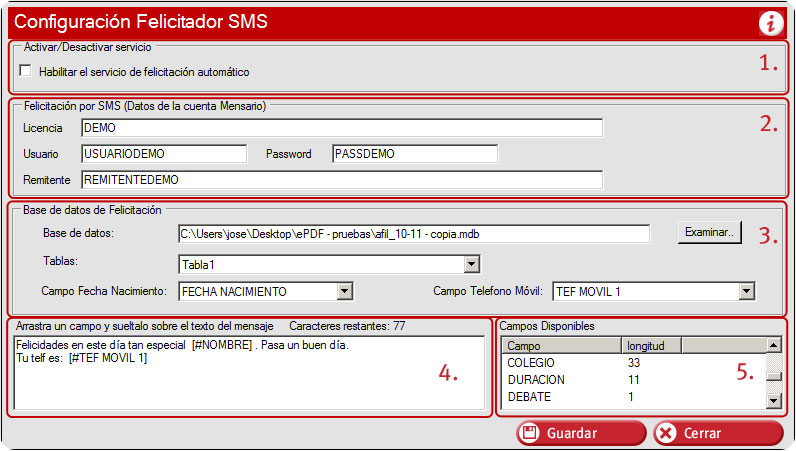The width and height of the screenshot is (796, 451).
Task: Click the red X icon on Cerrar
Action: coord(669,433)
